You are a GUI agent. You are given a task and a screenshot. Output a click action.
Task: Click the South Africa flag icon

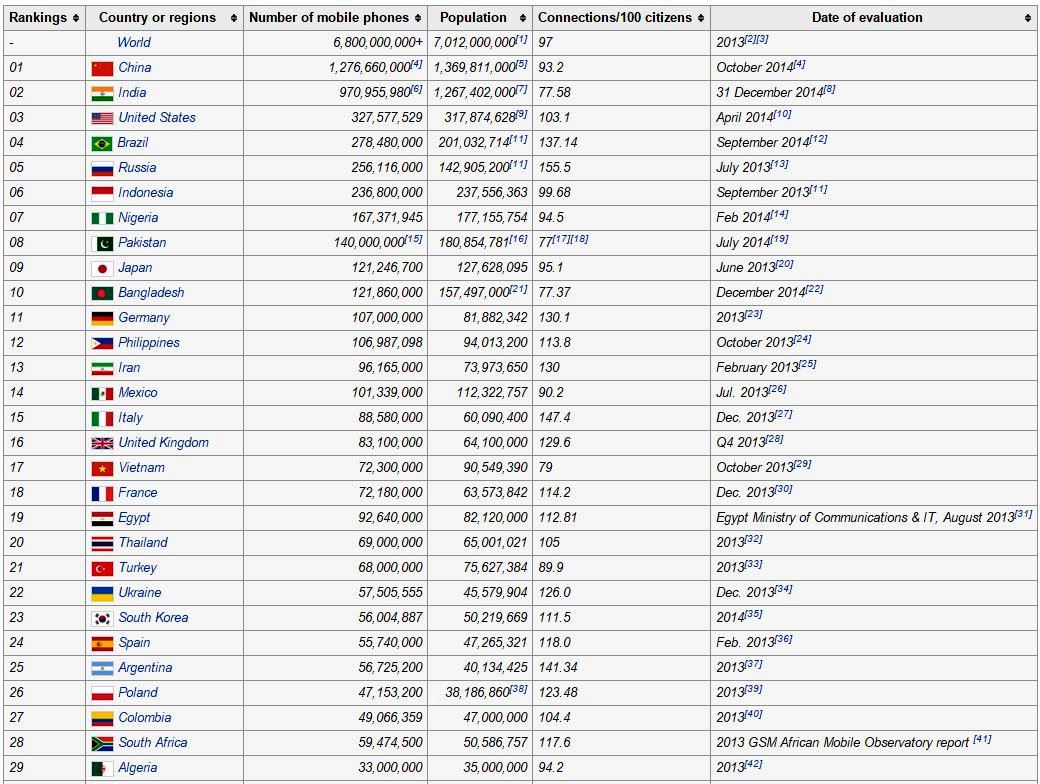coord(102,744)
